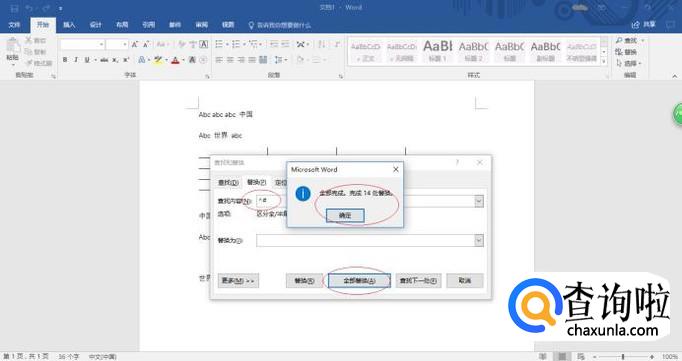Expand the styles gallery more arrow
Image resolution: width=682 pixels, height=361 pixels.
tap(604, 62)
